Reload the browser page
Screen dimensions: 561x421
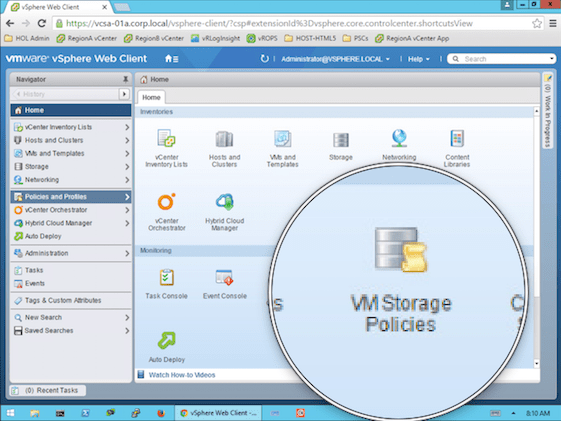[x=42, y=24]
